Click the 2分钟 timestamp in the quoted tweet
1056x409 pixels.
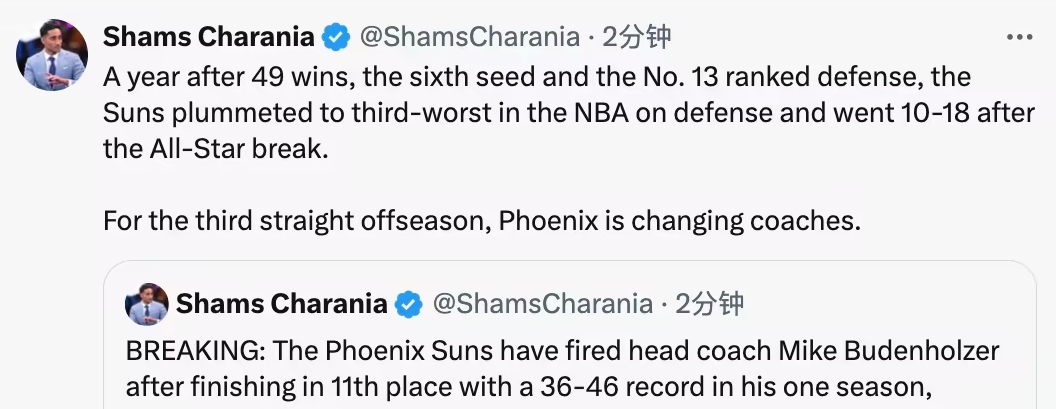point(709,303)
